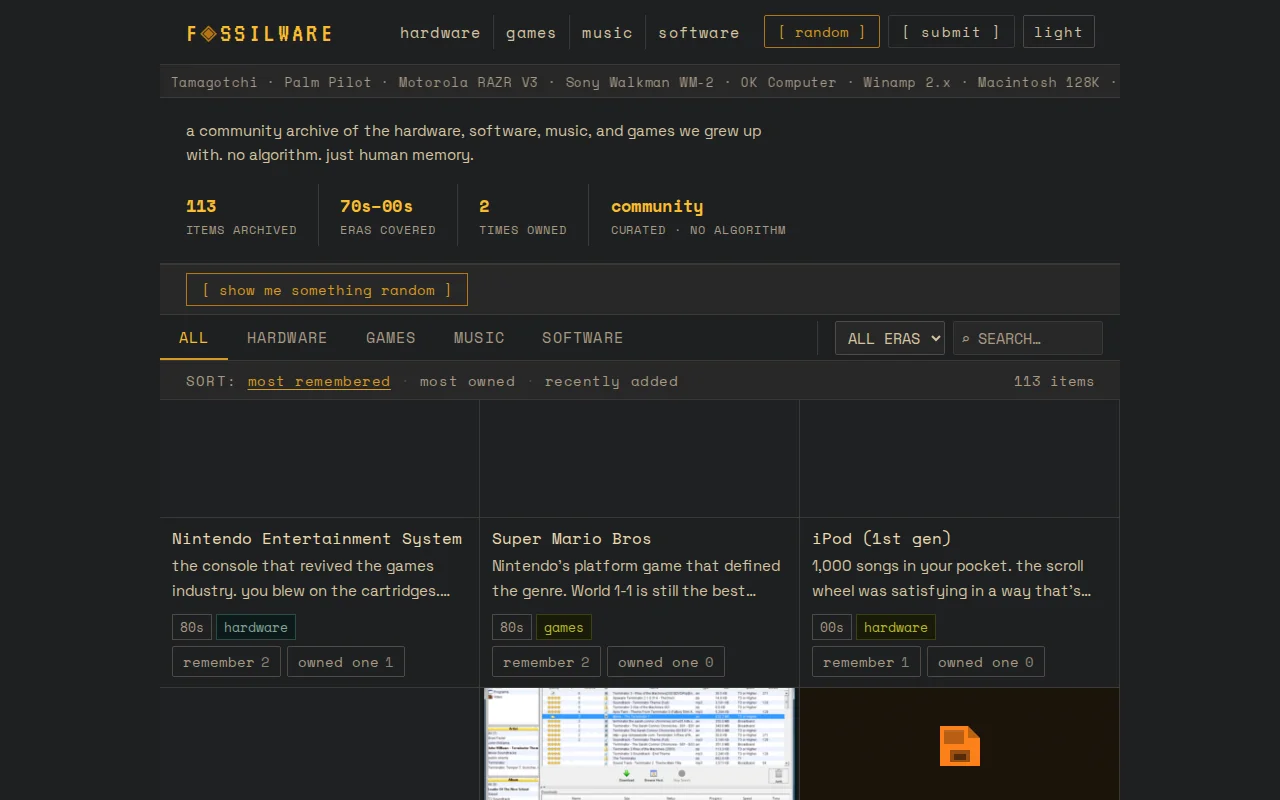Screen dimensions: 1280x800
Task: Open software in top navigation
Action: pos(699,33)
